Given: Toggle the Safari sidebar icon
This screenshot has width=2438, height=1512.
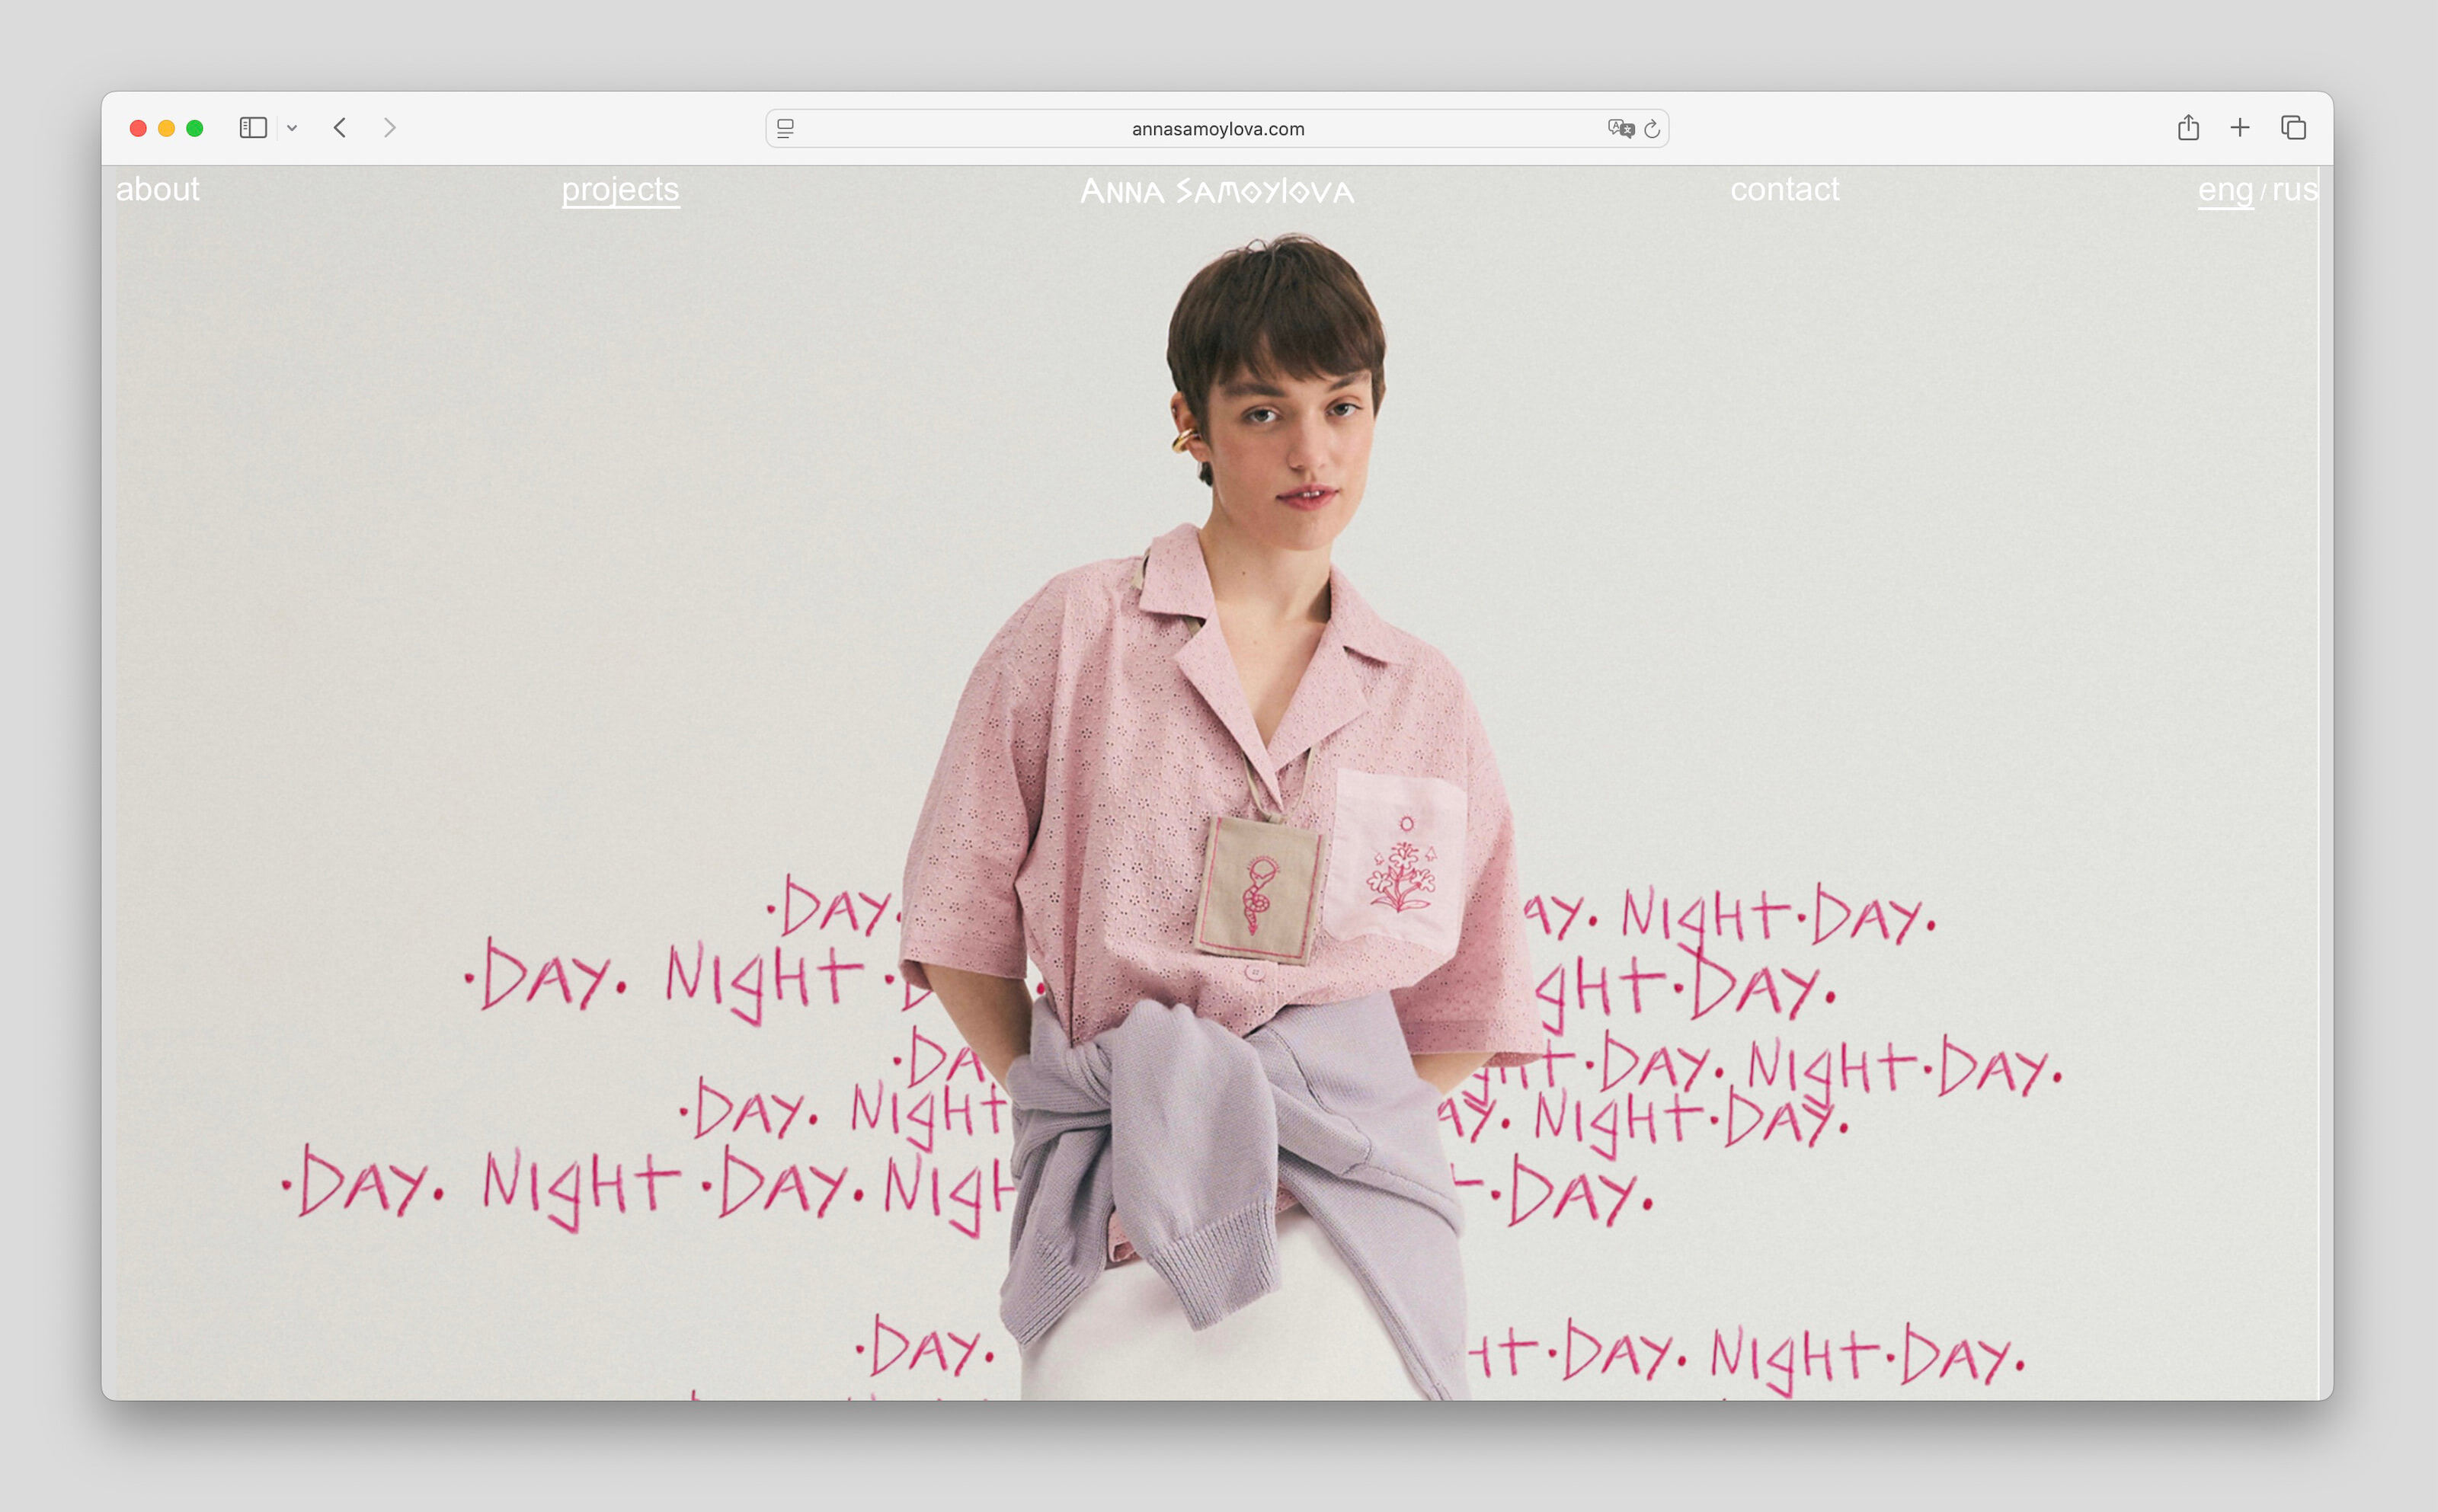Looking at the screenshot, I should [253, 128].
